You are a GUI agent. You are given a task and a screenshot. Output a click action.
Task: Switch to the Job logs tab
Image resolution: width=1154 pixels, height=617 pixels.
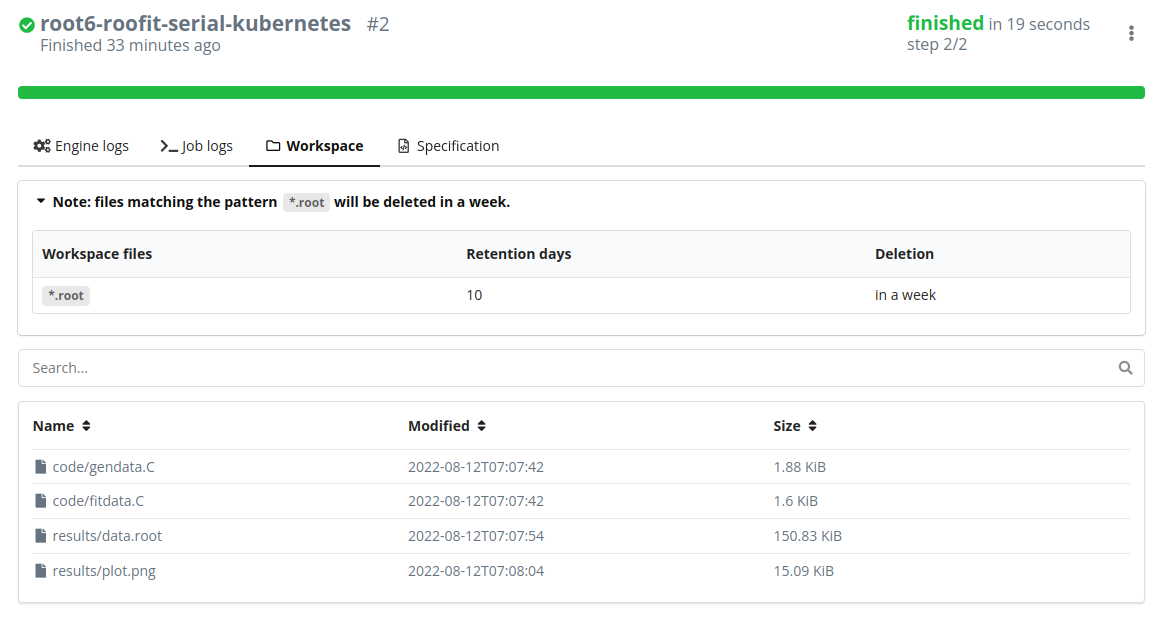pyautogui.click(x=206, y=145)
